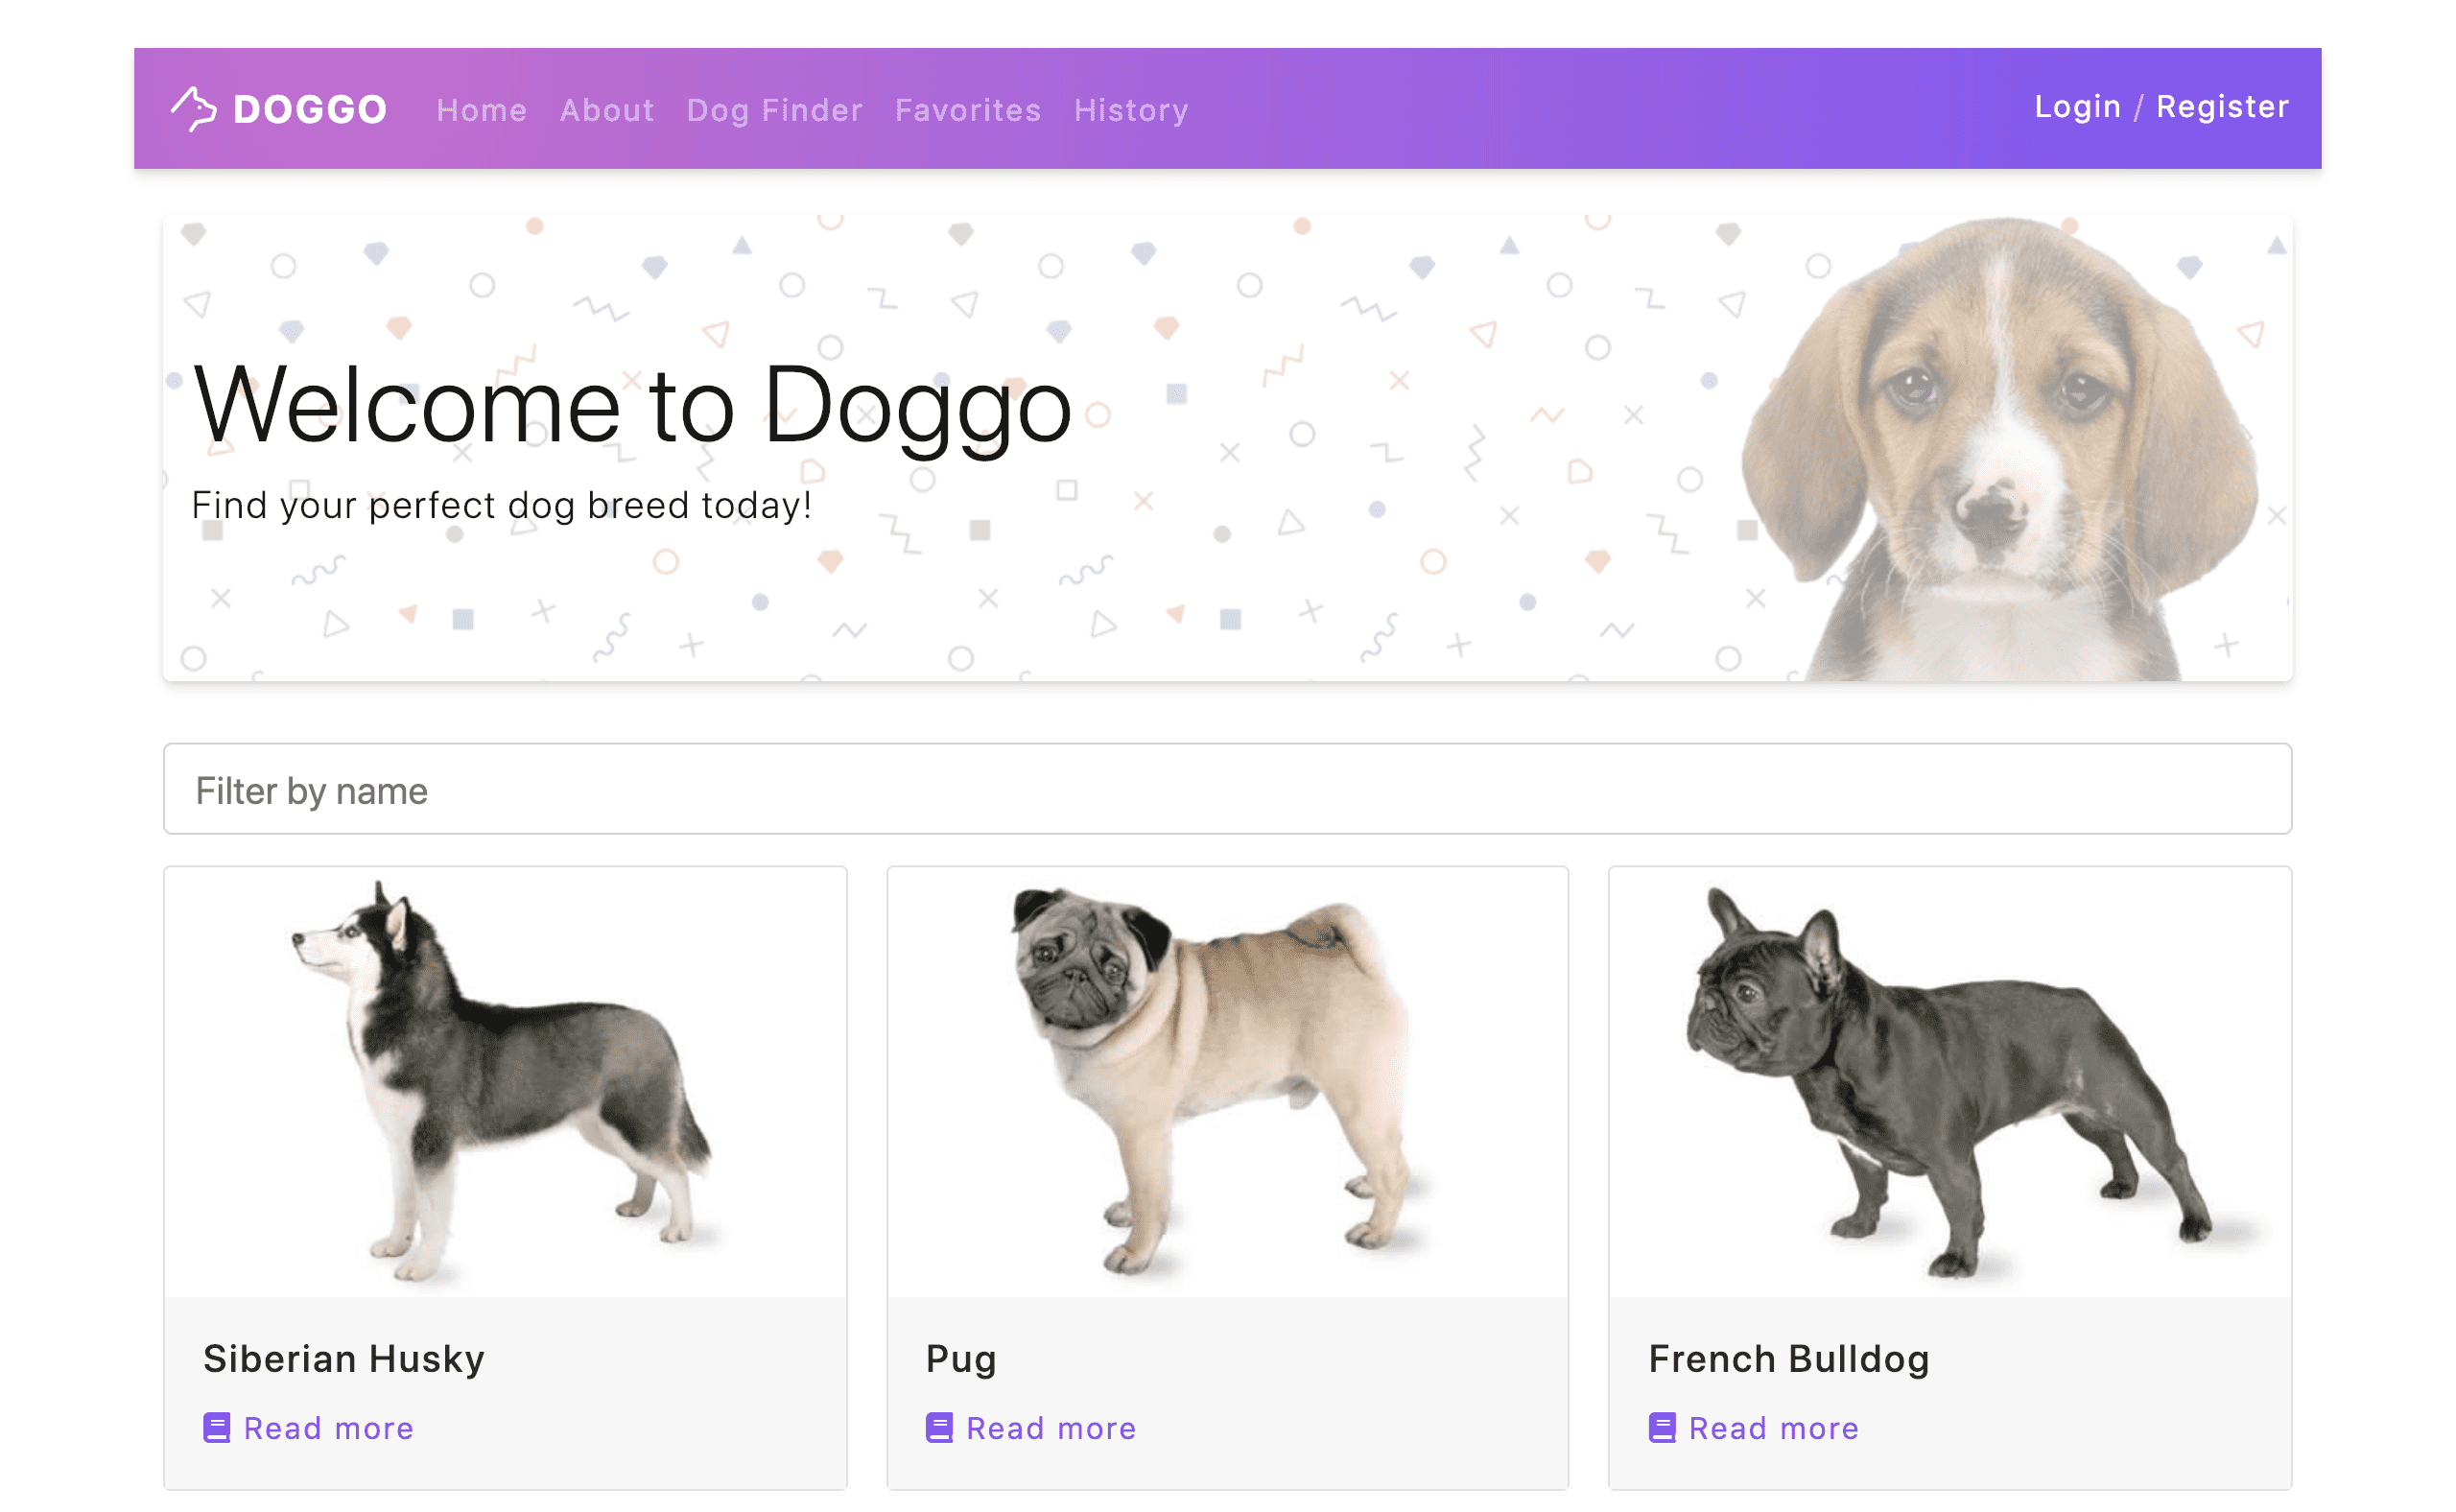Select the Pug photo
This screenshot has width=2456, height=1512.
pyautogui.click(x=1227, y=1082)
